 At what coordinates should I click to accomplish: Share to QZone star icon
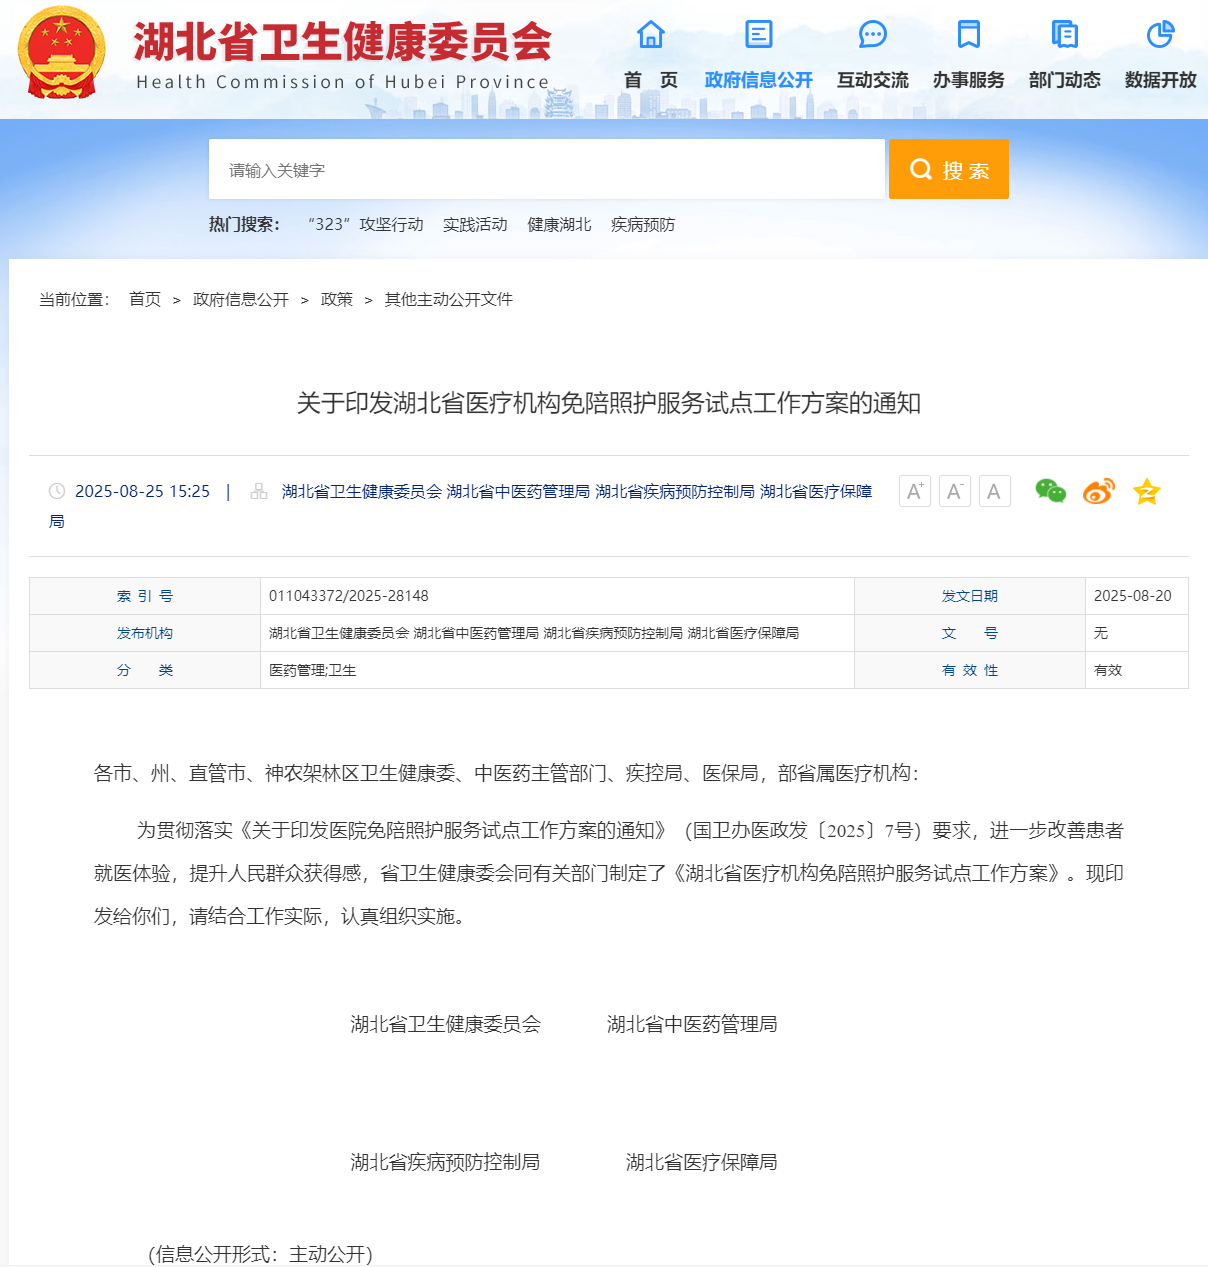coord(1146,491)
